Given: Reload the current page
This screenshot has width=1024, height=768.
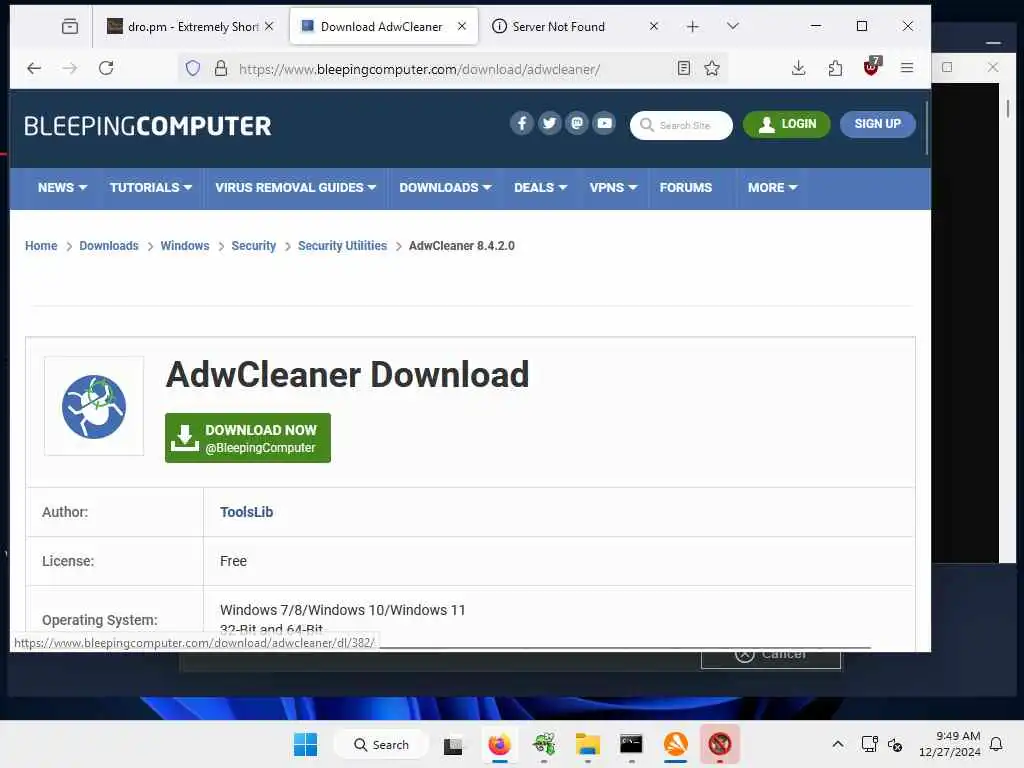Looking at the screenshot, I should pyautogui.click(x=106, y=68).
